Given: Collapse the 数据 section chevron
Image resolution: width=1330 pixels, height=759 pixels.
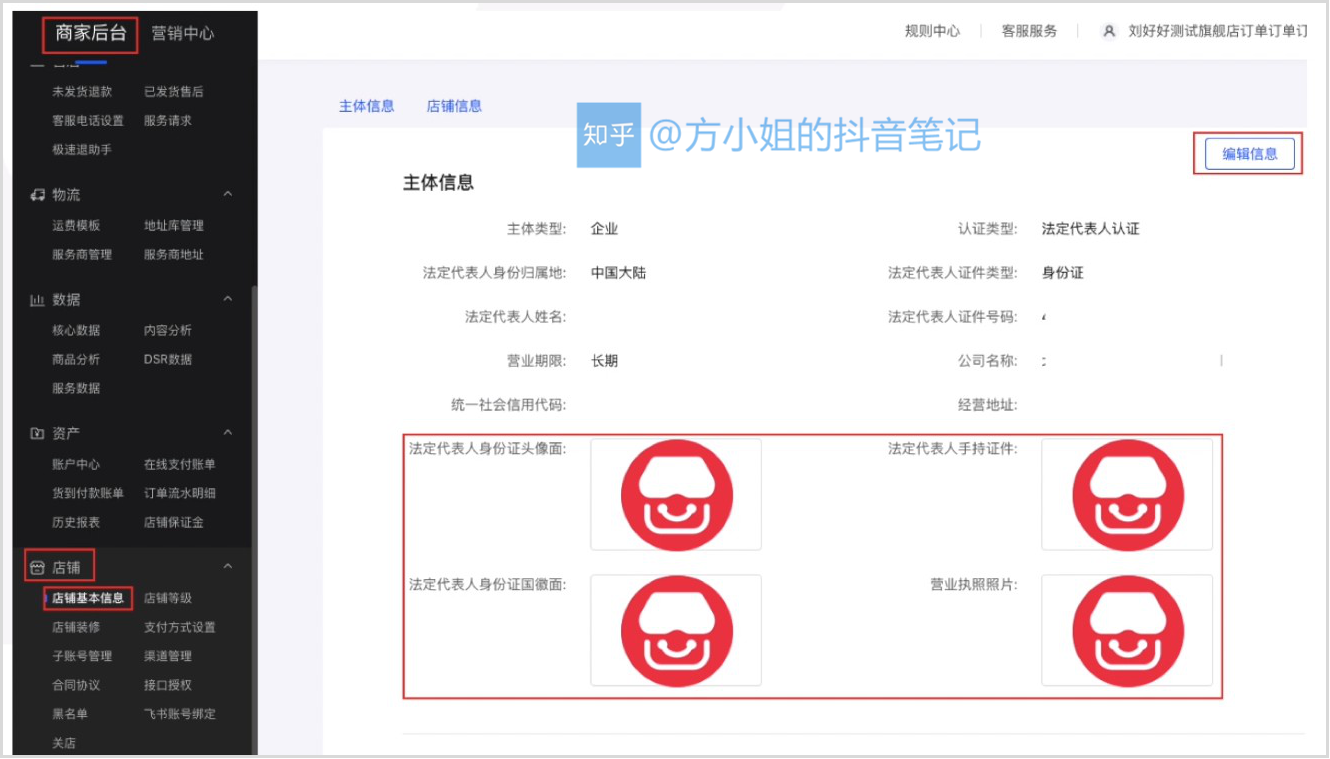Looking at the screenshot, I should coord(228,299).
